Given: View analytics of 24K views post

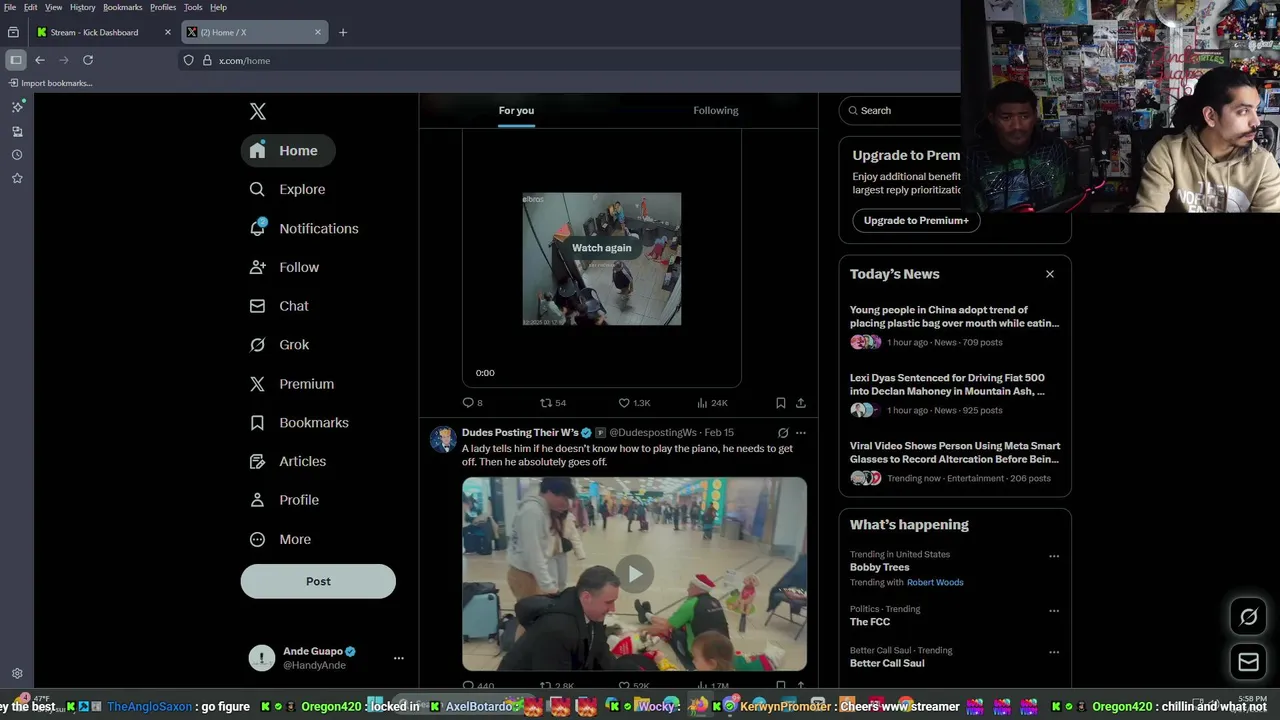Looking at the screenshot, I should [712, 403].
